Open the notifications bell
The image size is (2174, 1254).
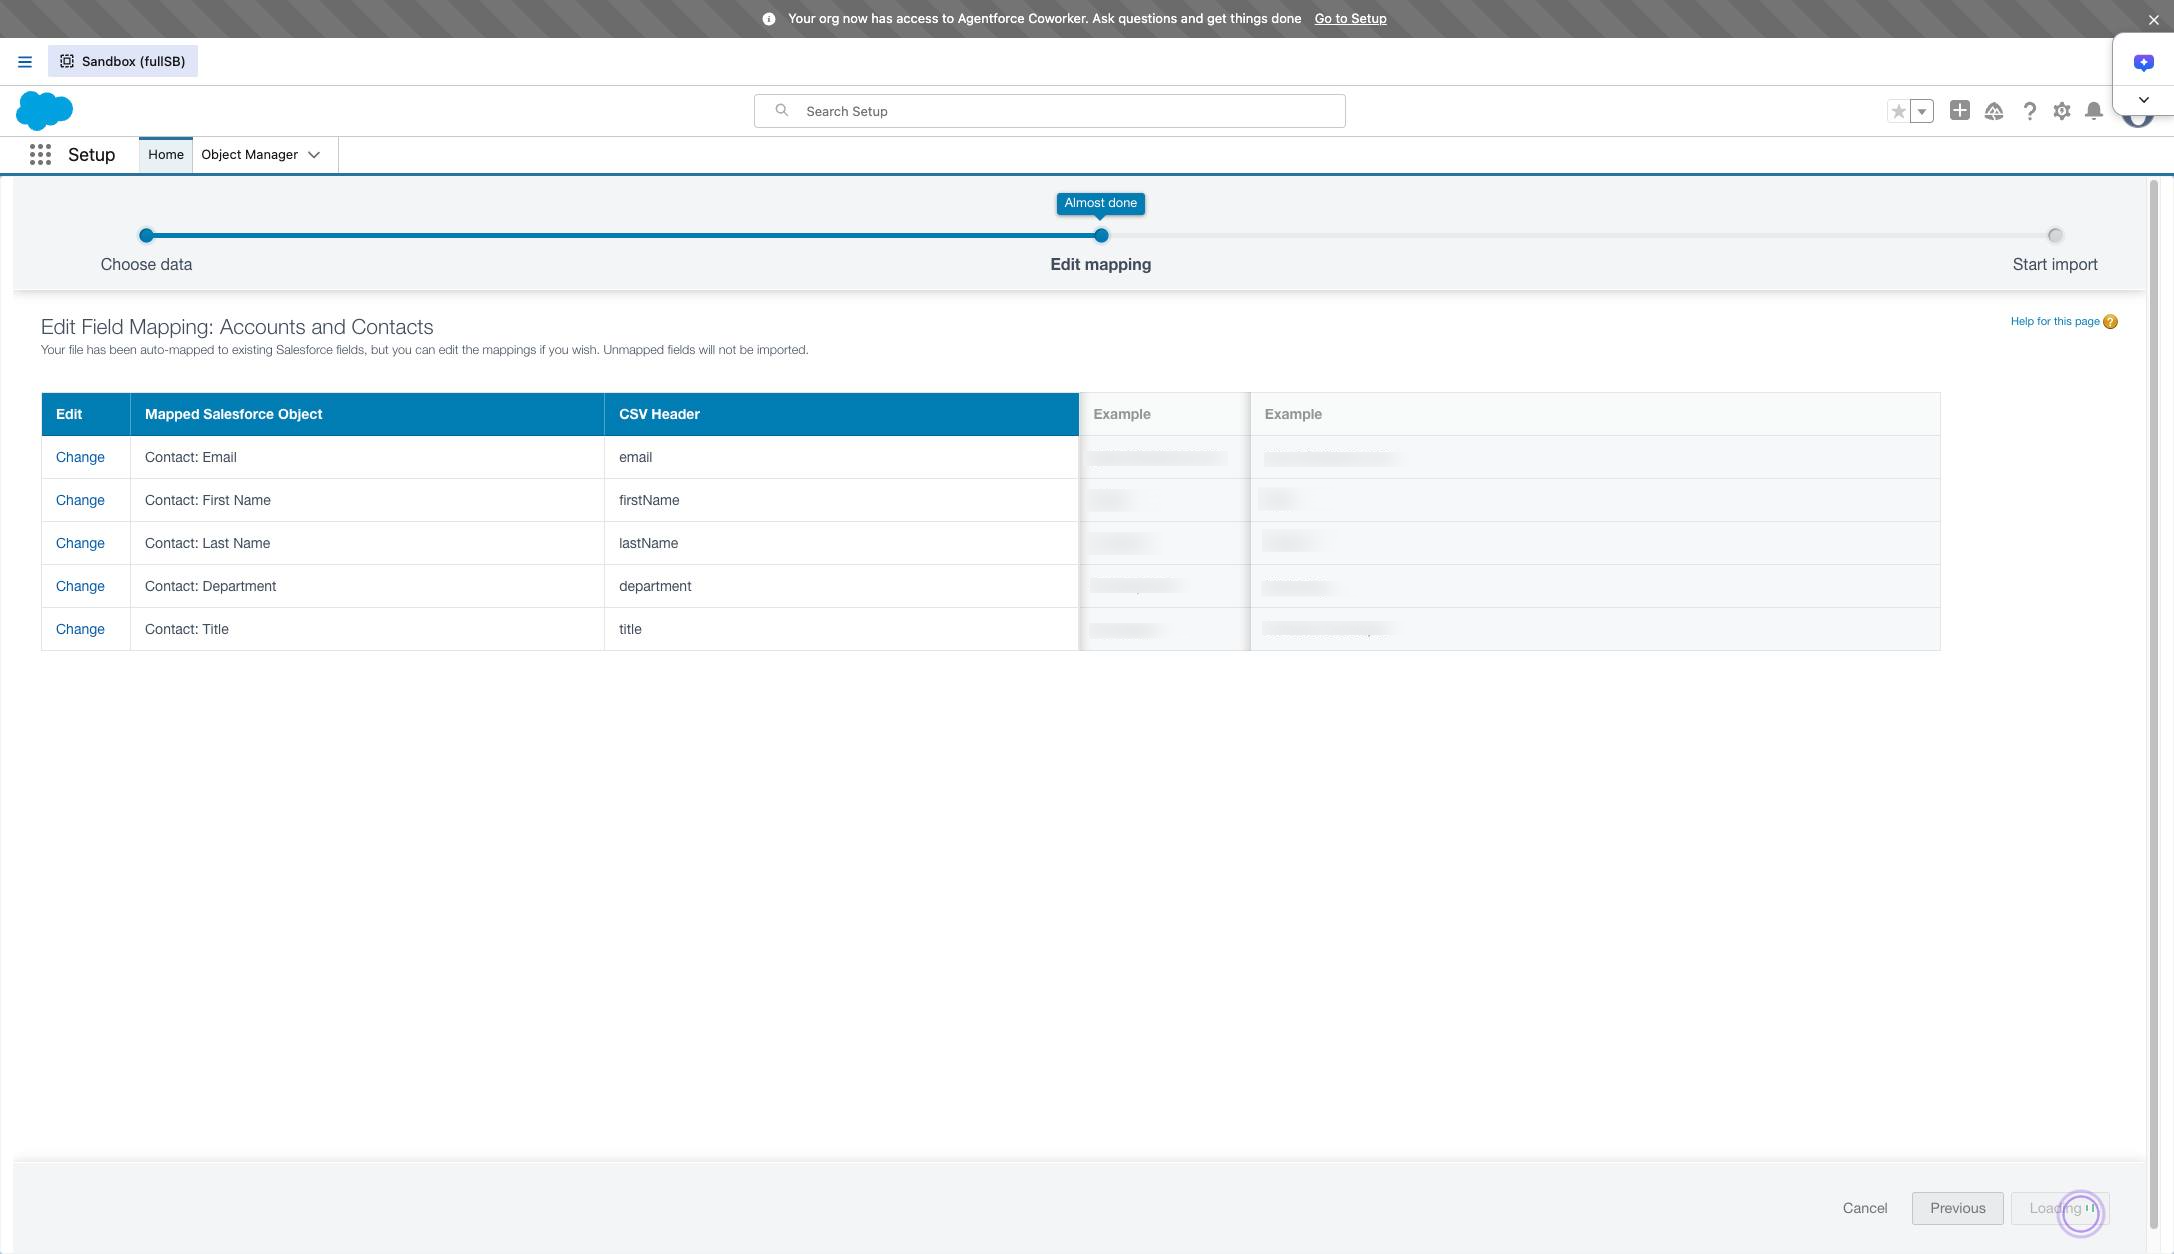click(x=2094, y=111)
